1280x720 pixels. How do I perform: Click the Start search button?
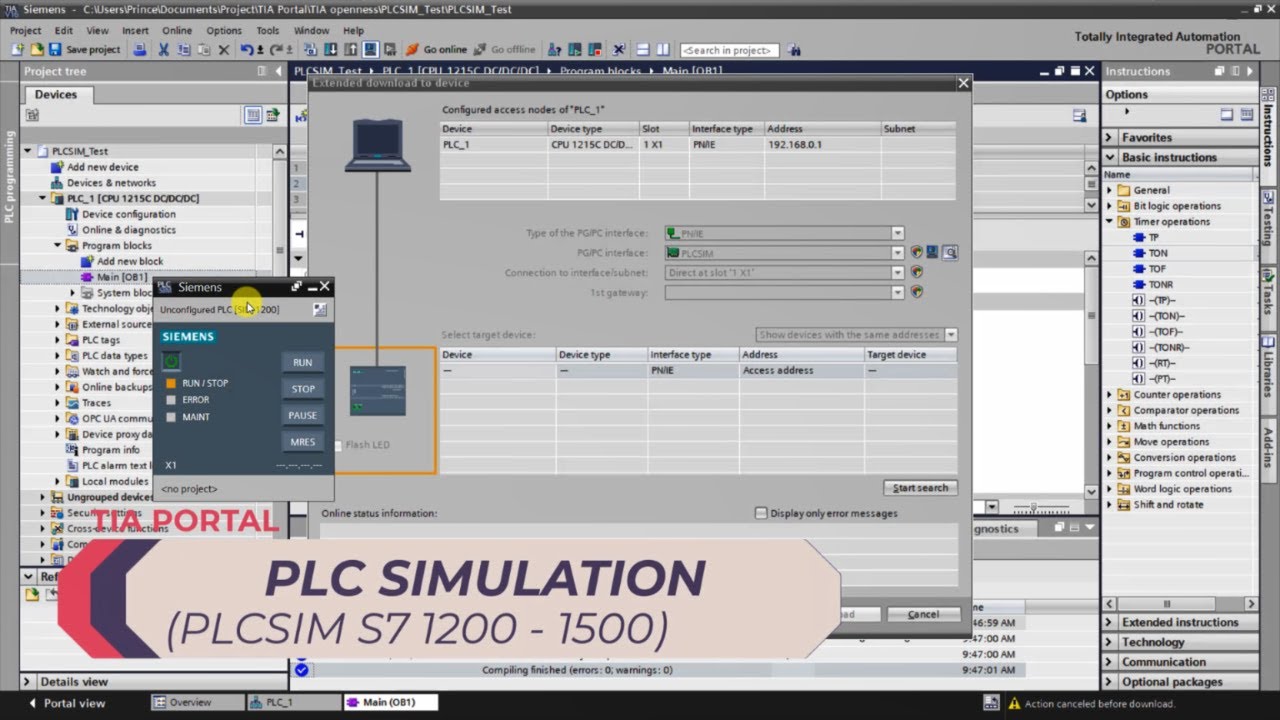click(x=920, y=488)
